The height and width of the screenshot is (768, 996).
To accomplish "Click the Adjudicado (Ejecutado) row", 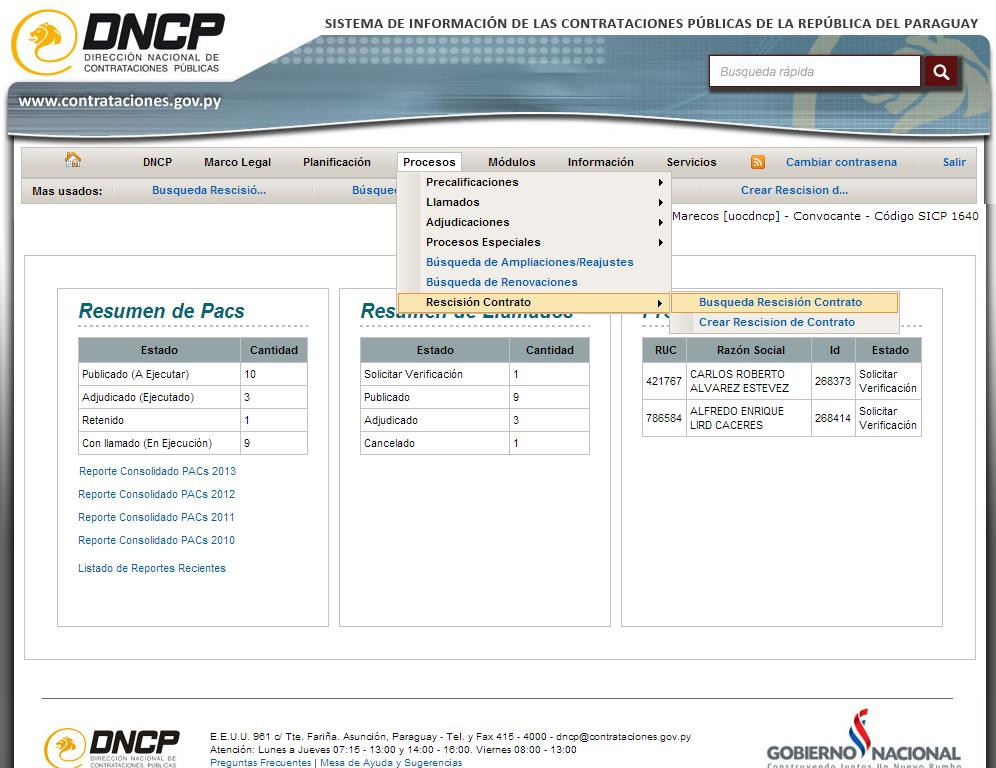I will (x=192, y=397).
